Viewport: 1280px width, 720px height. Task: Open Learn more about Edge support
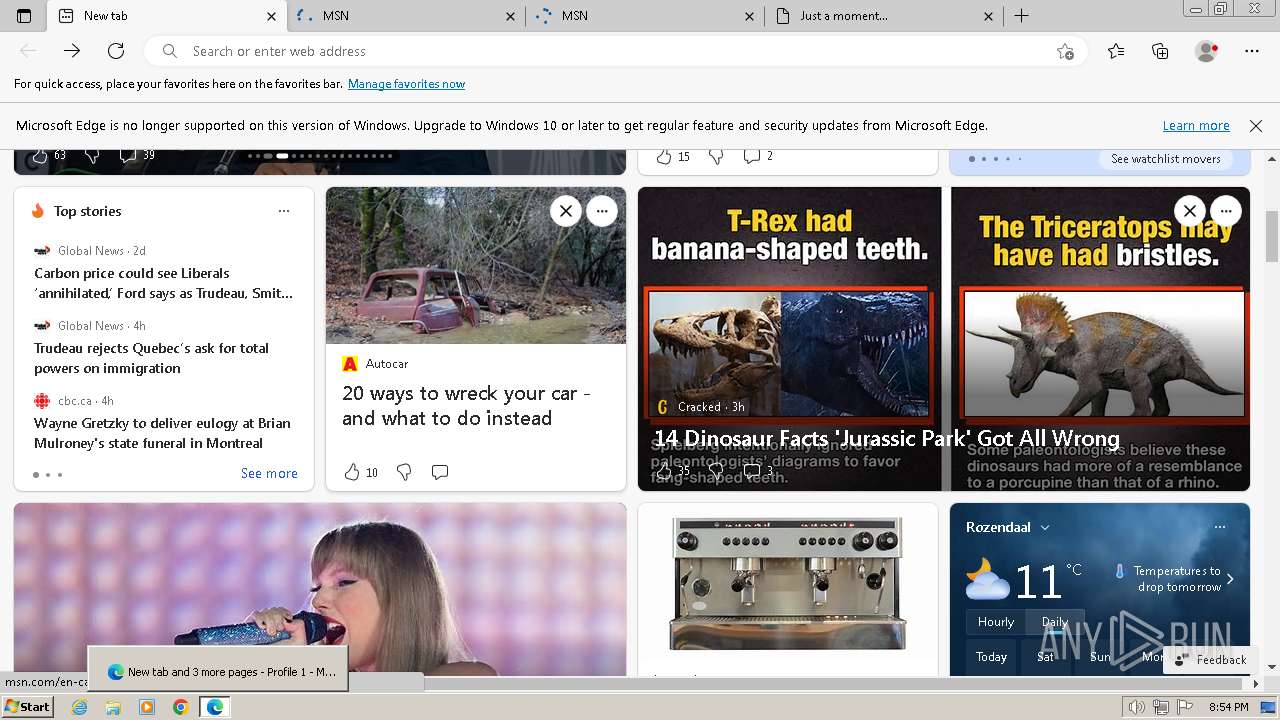1196,126
